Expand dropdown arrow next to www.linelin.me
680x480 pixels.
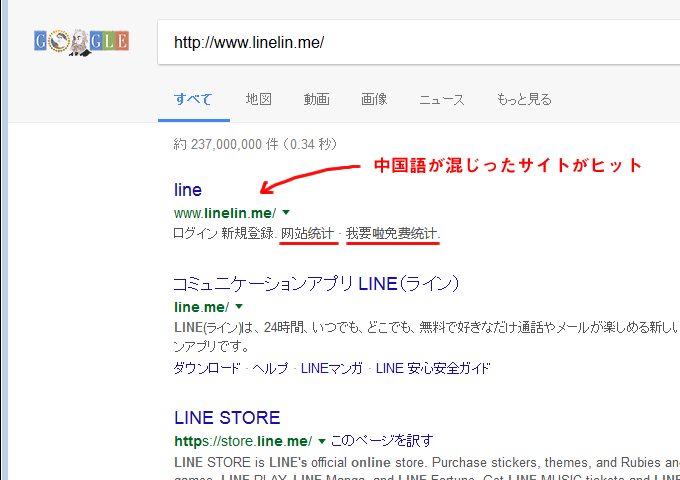pyautogui.click(x=286, y=213)
